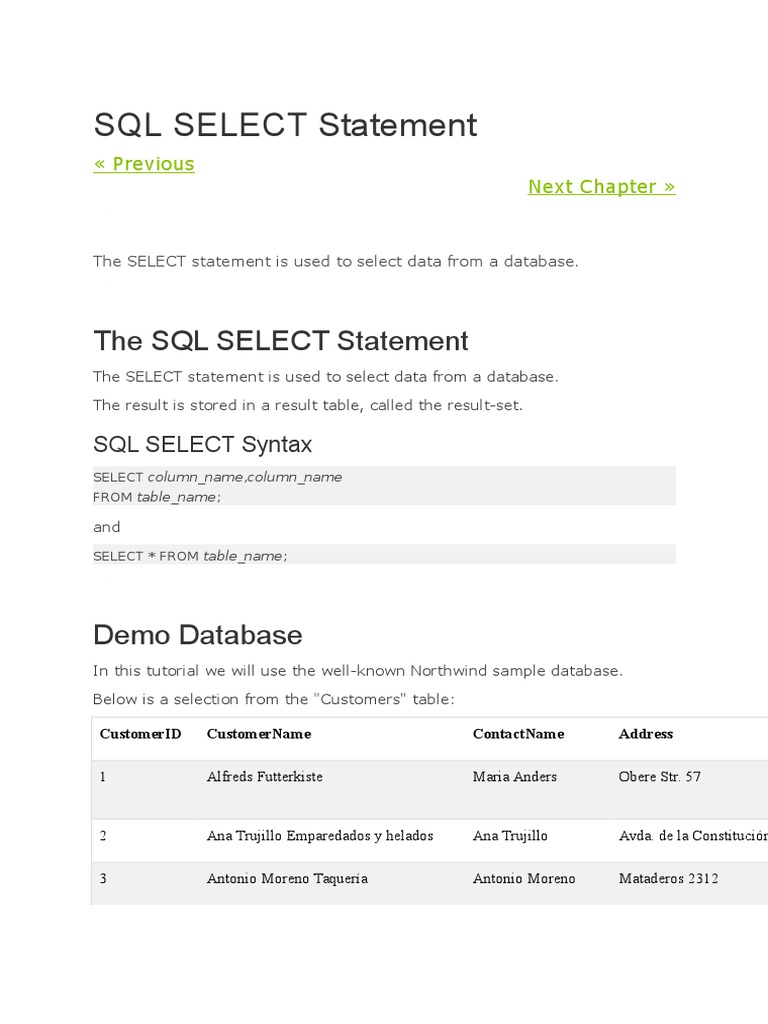The width and height of the screenshot is (768, 1024).
Task: Click the SQL SELECT Statement page title
Action: [285, 125]
